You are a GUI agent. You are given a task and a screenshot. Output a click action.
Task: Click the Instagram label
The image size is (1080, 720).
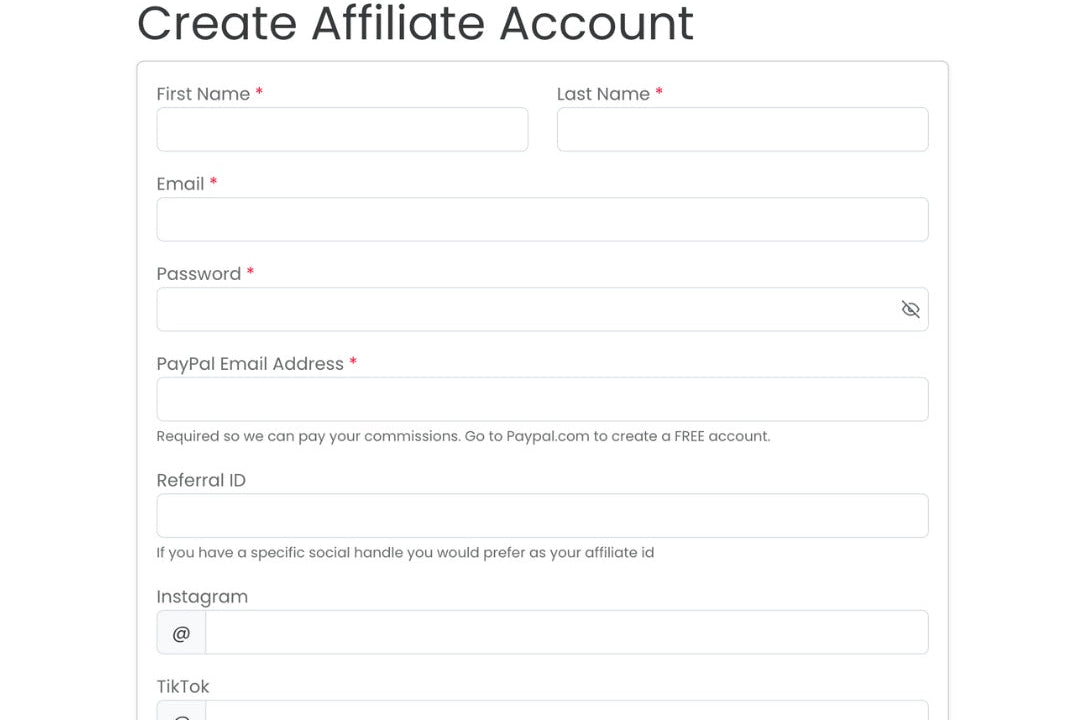202,597
